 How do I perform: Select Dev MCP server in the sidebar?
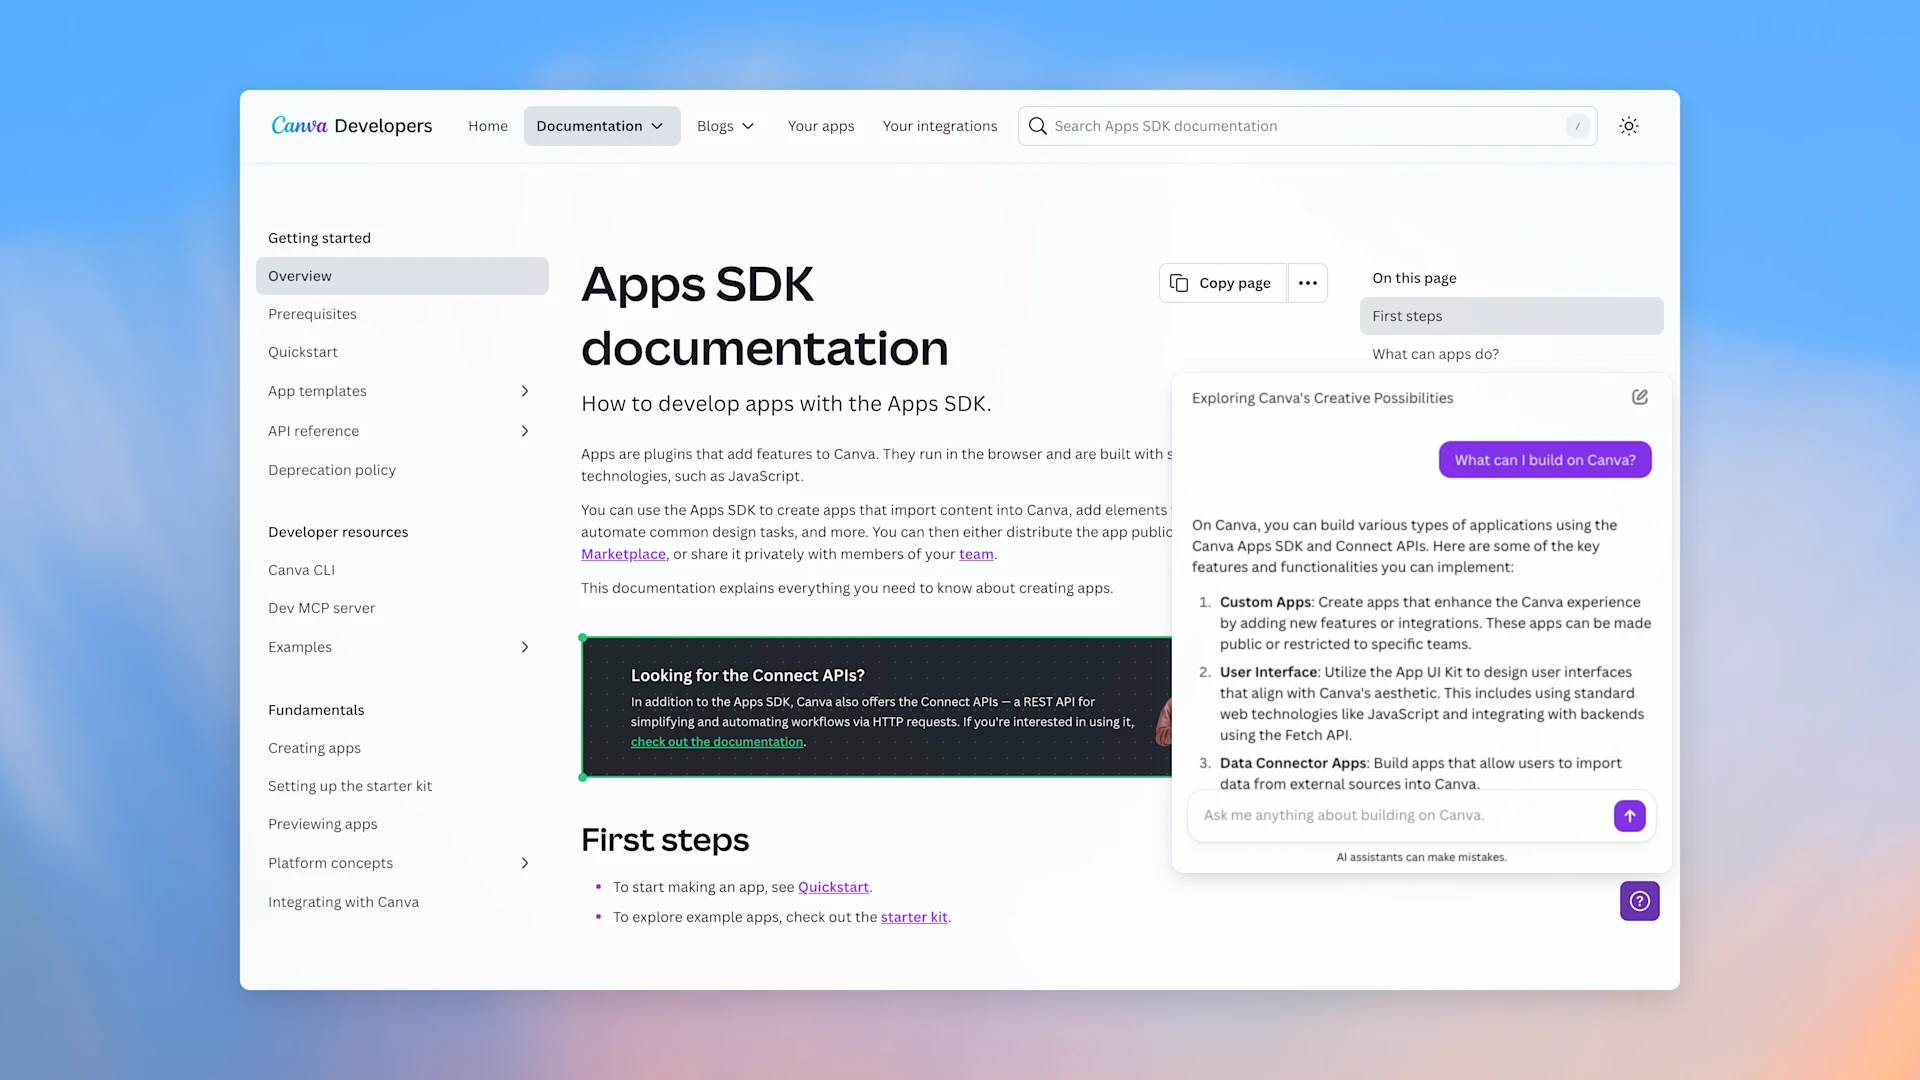(x=321, y=608)
